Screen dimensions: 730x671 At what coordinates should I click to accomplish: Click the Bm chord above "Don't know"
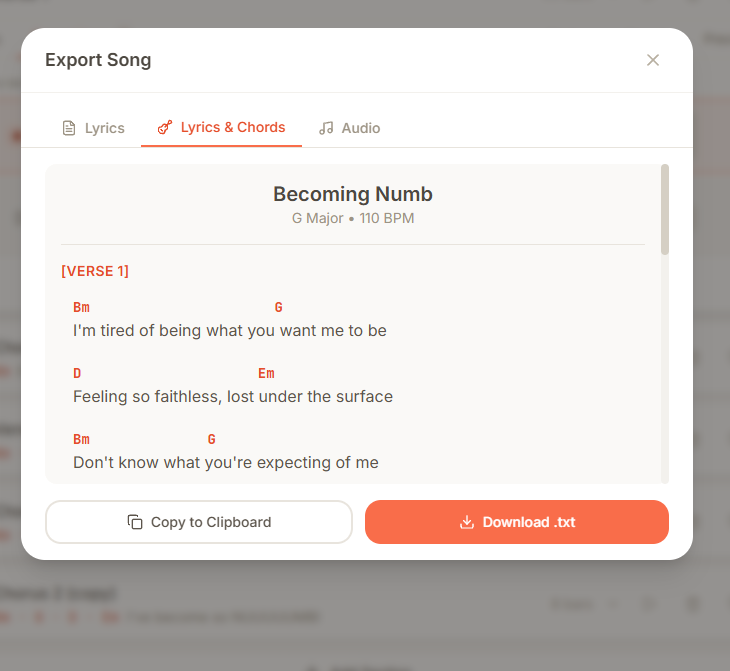click(81, 439)
